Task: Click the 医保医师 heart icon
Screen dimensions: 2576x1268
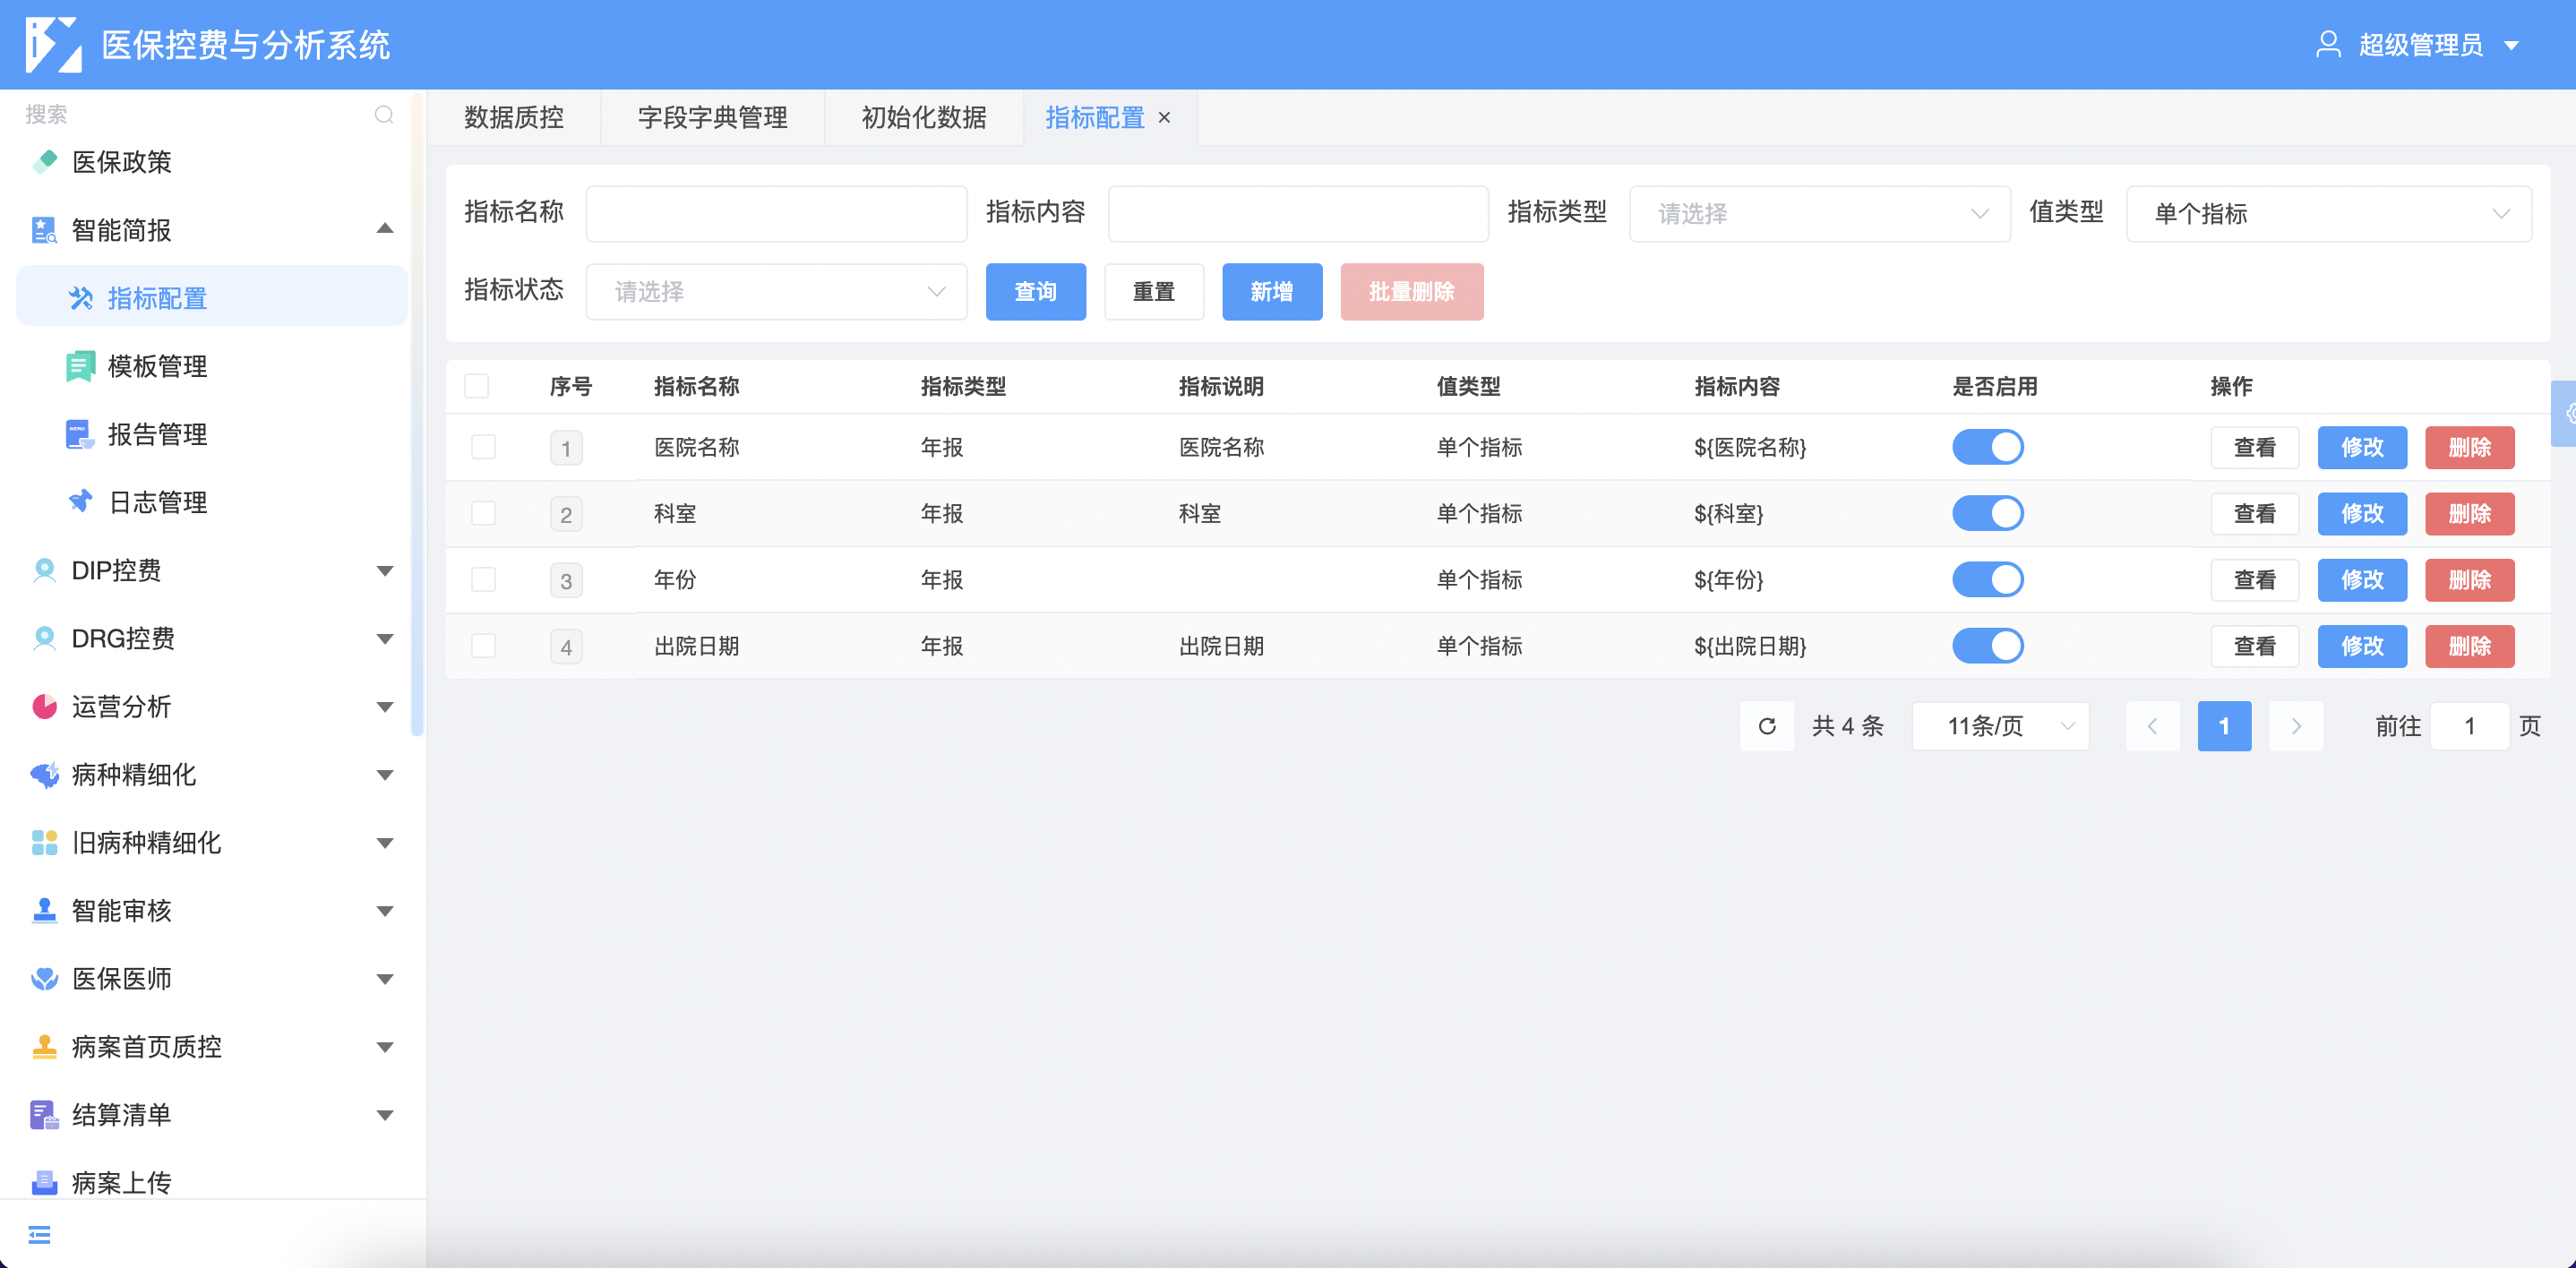Action: point(45,978)
